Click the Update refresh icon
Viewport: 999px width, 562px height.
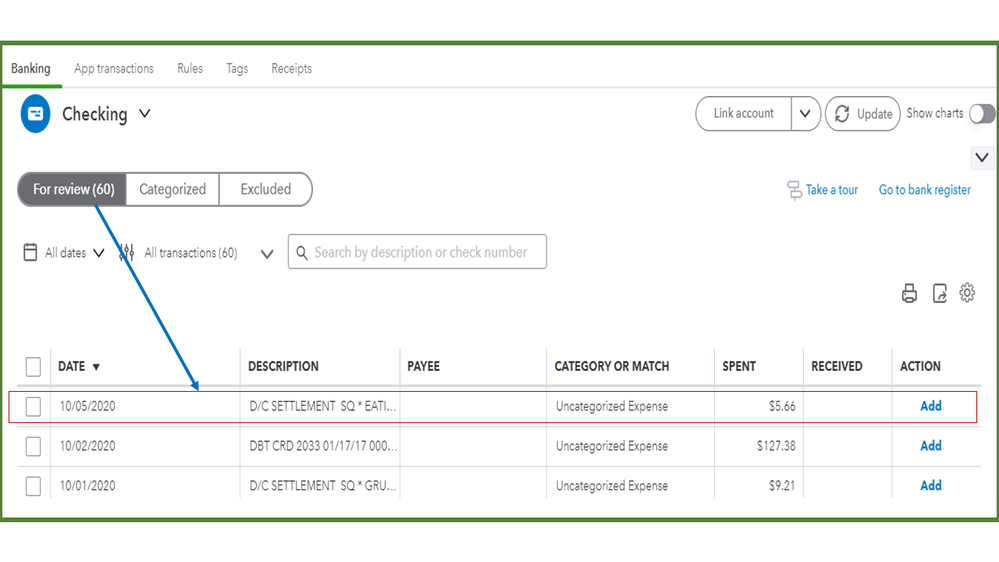click(x=843, y=114)
